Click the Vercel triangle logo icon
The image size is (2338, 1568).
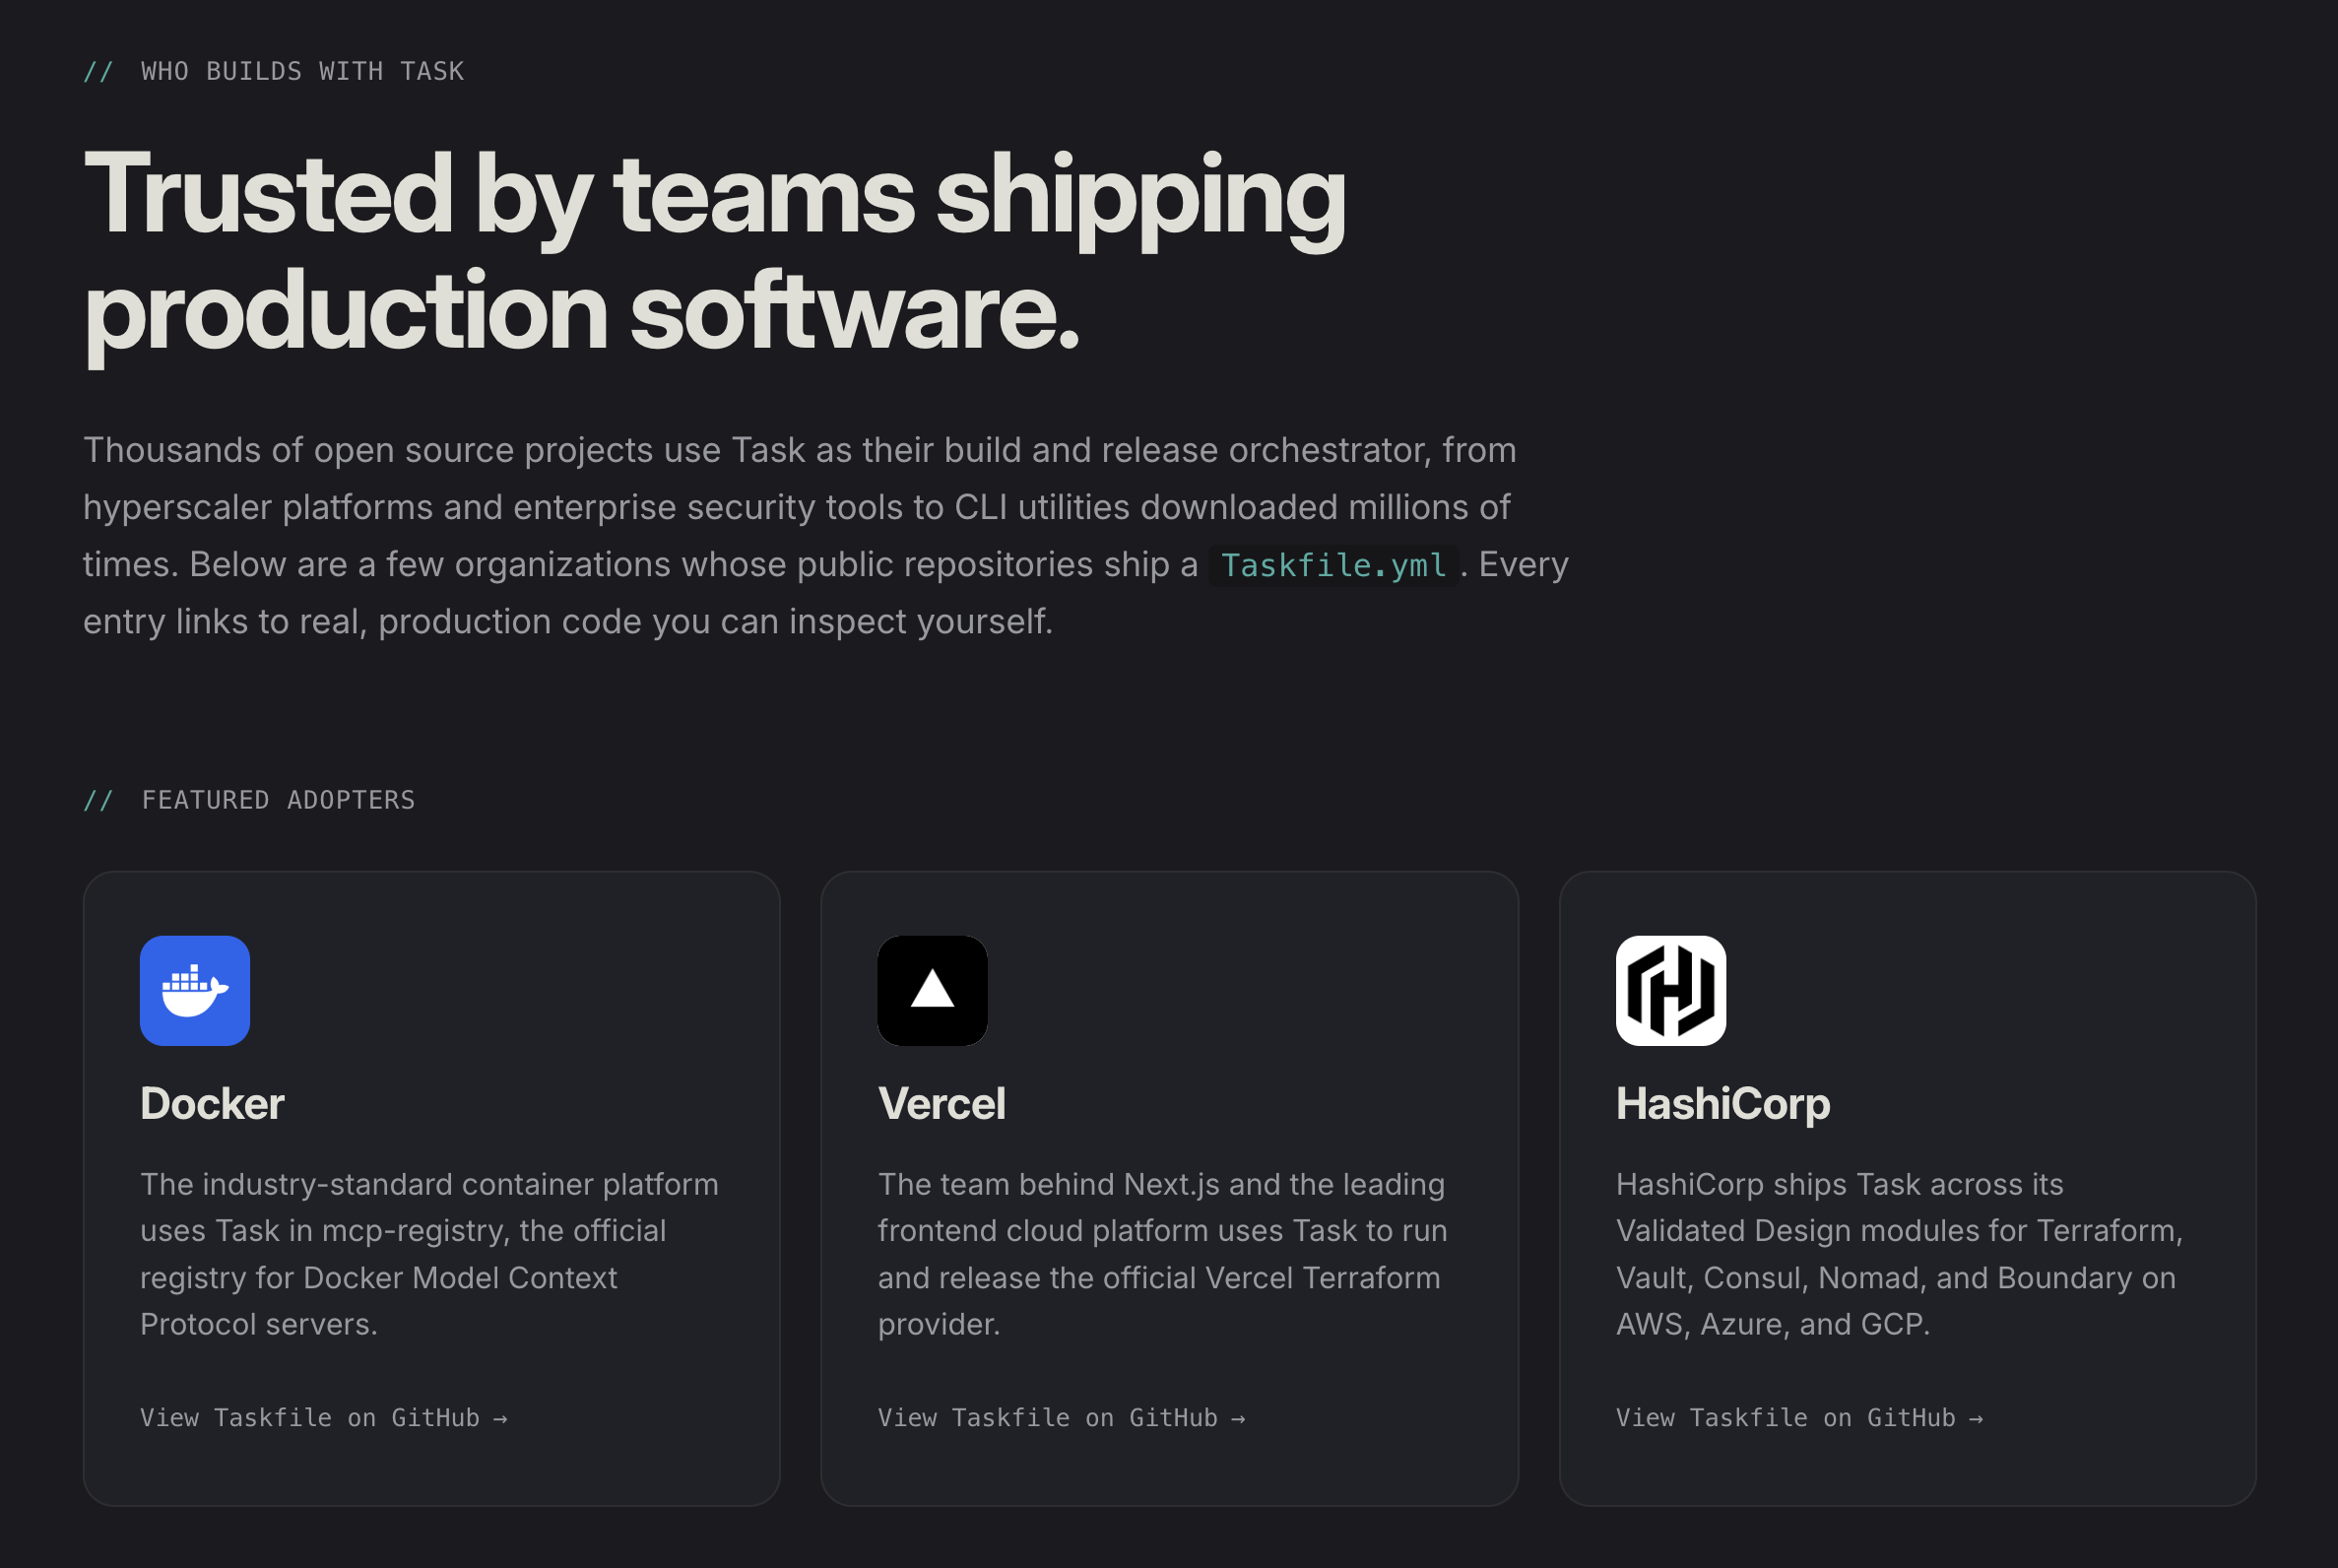point(932,990)
